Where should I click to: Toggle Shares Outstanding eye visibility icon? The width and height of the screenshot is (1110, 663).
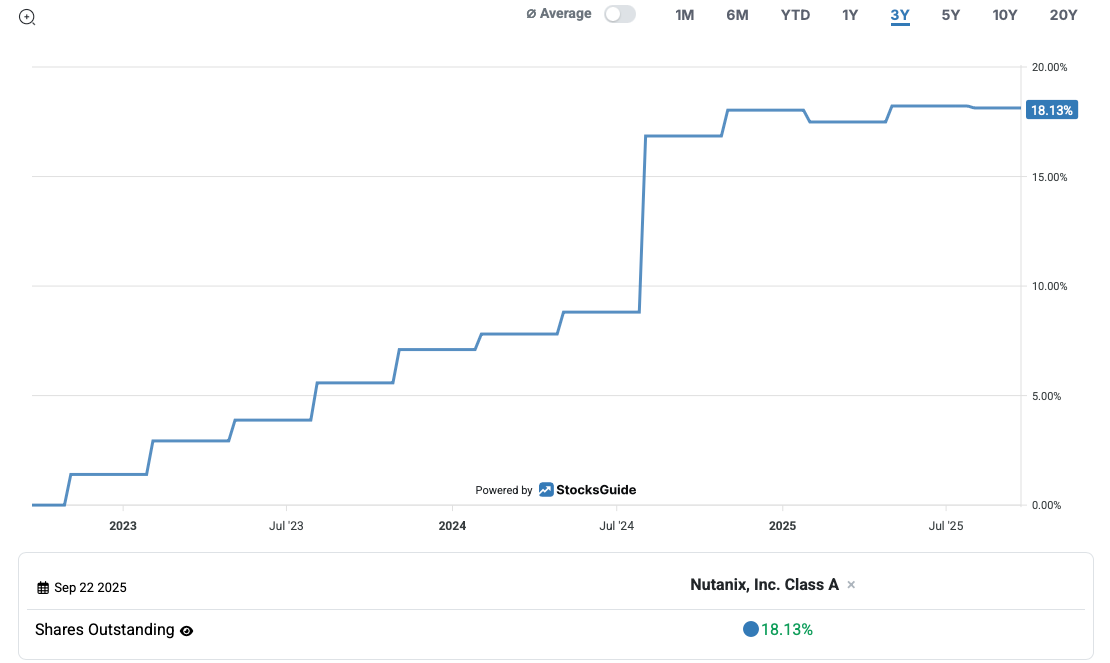(186, 631)
